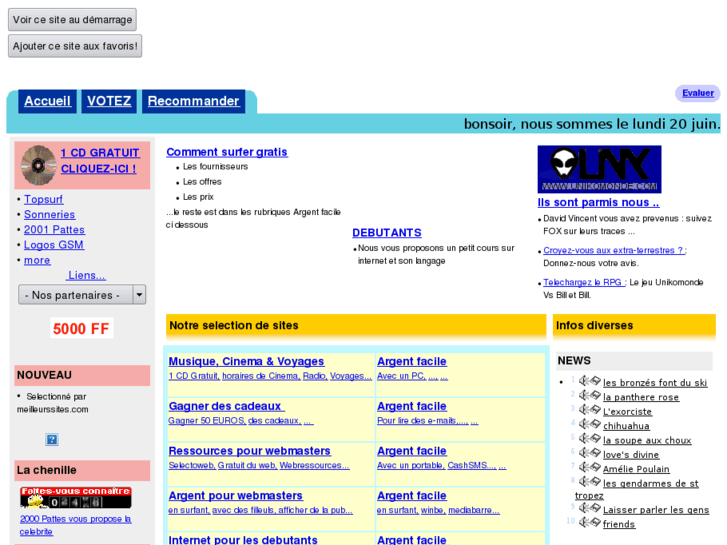Open 'Comment surfer gratis' link
The height and width of the screenshot is (545, 727).
pos(227,152)
